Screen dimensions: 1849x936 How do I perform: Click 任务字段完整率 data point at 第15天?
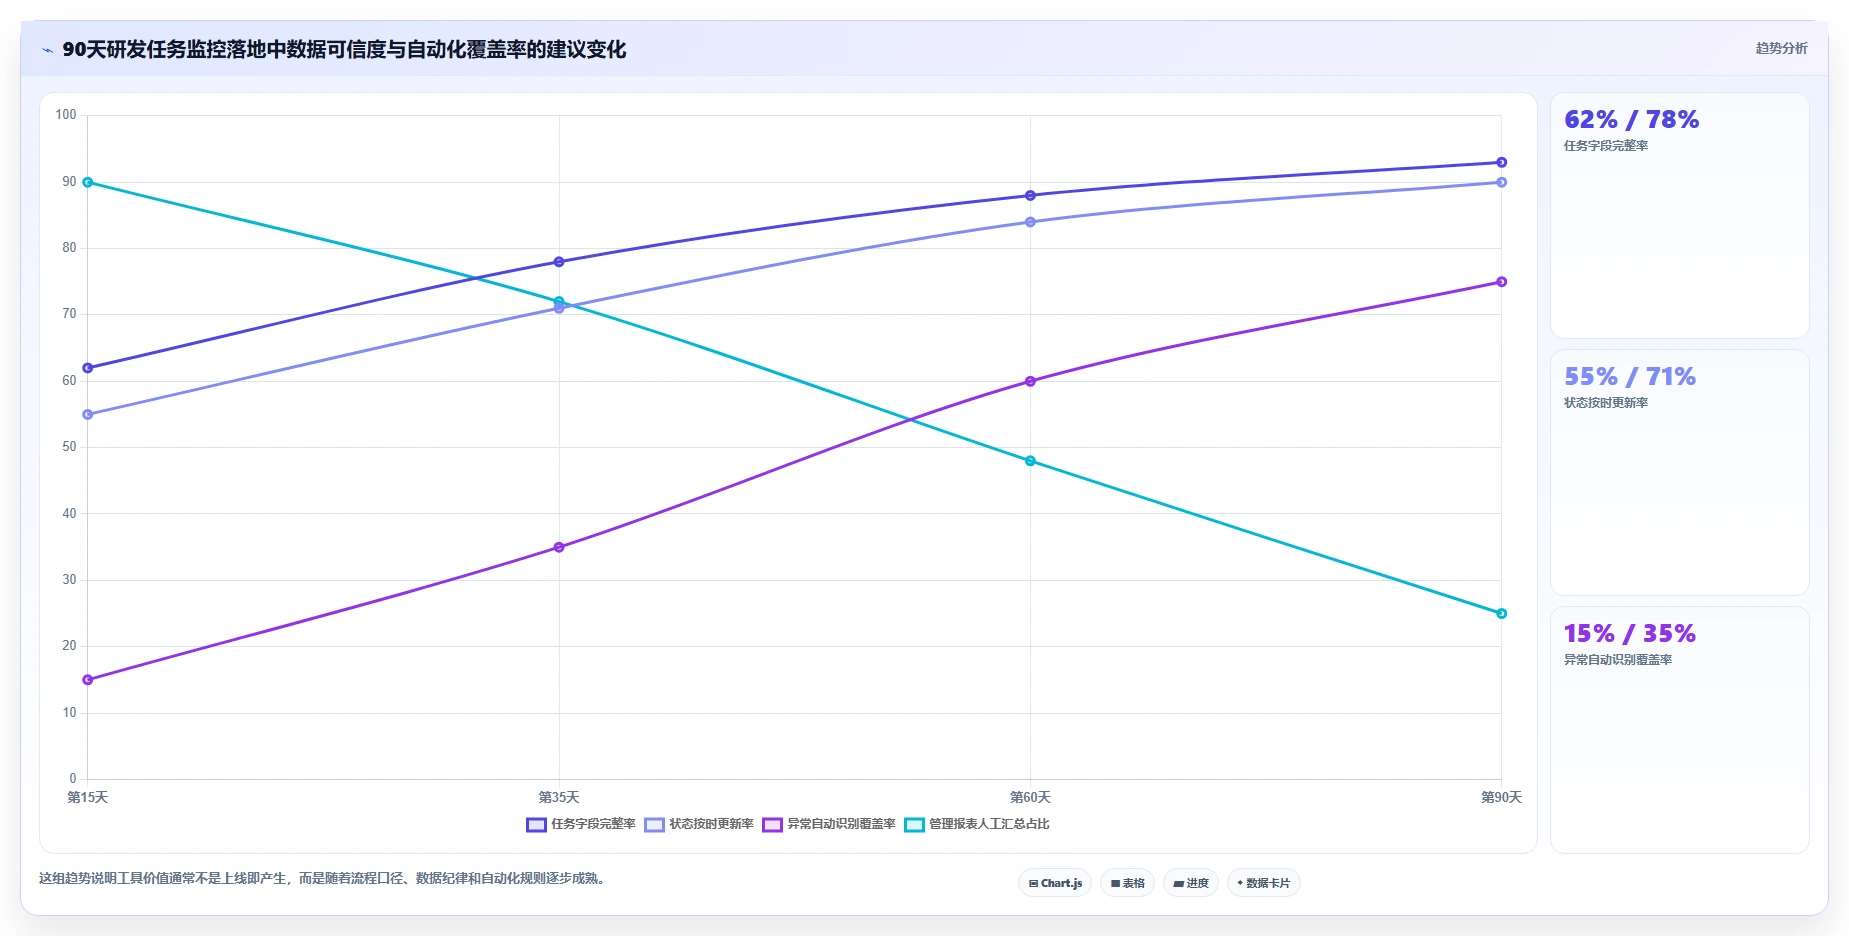88,368
